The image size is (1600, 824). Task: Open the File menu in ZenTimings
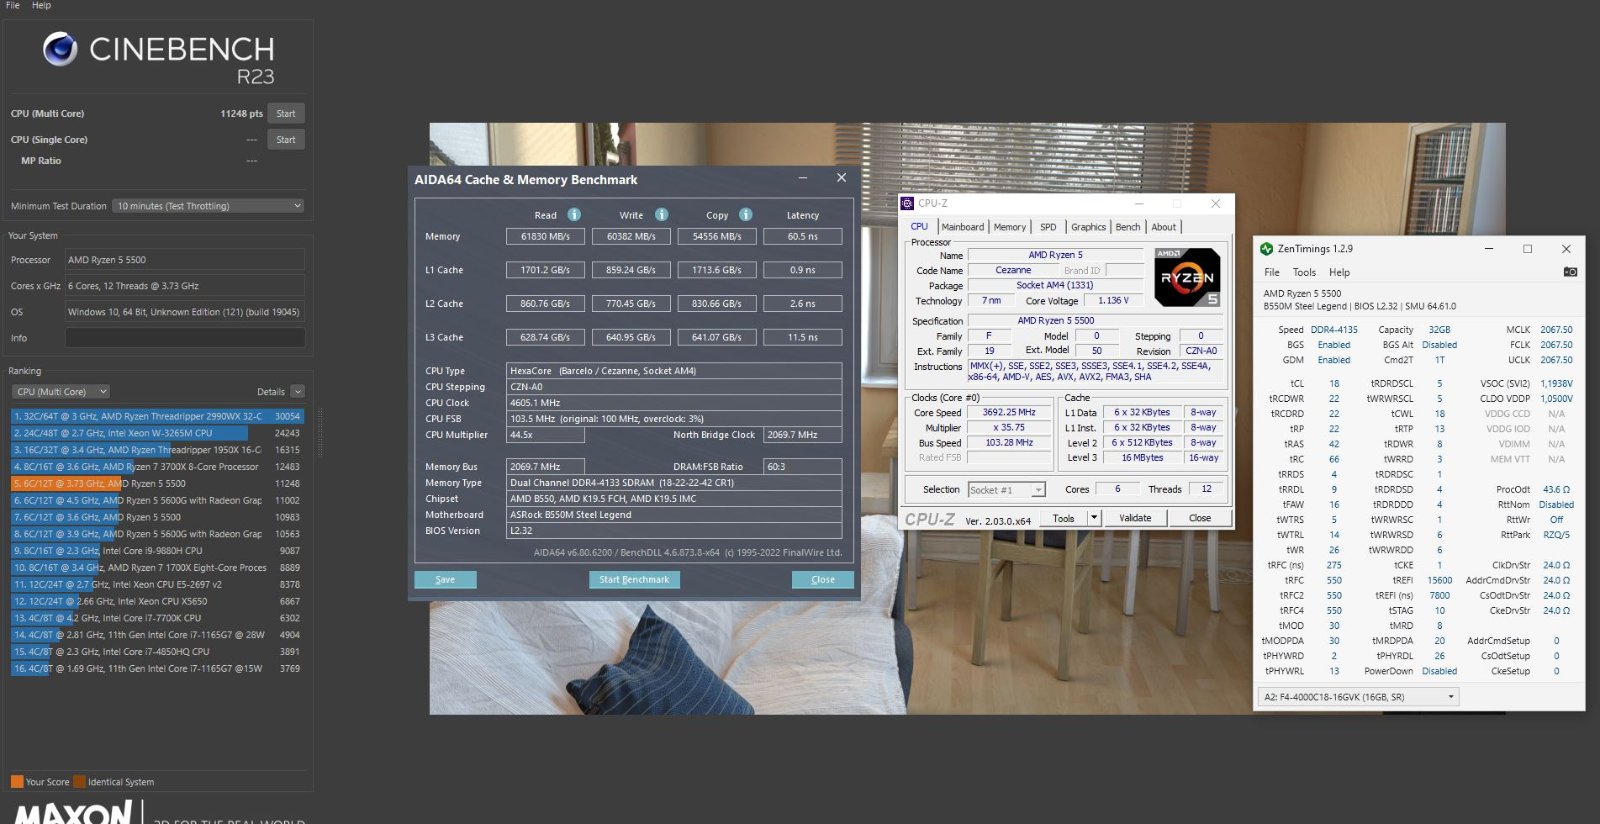(x=1272, y=272)
